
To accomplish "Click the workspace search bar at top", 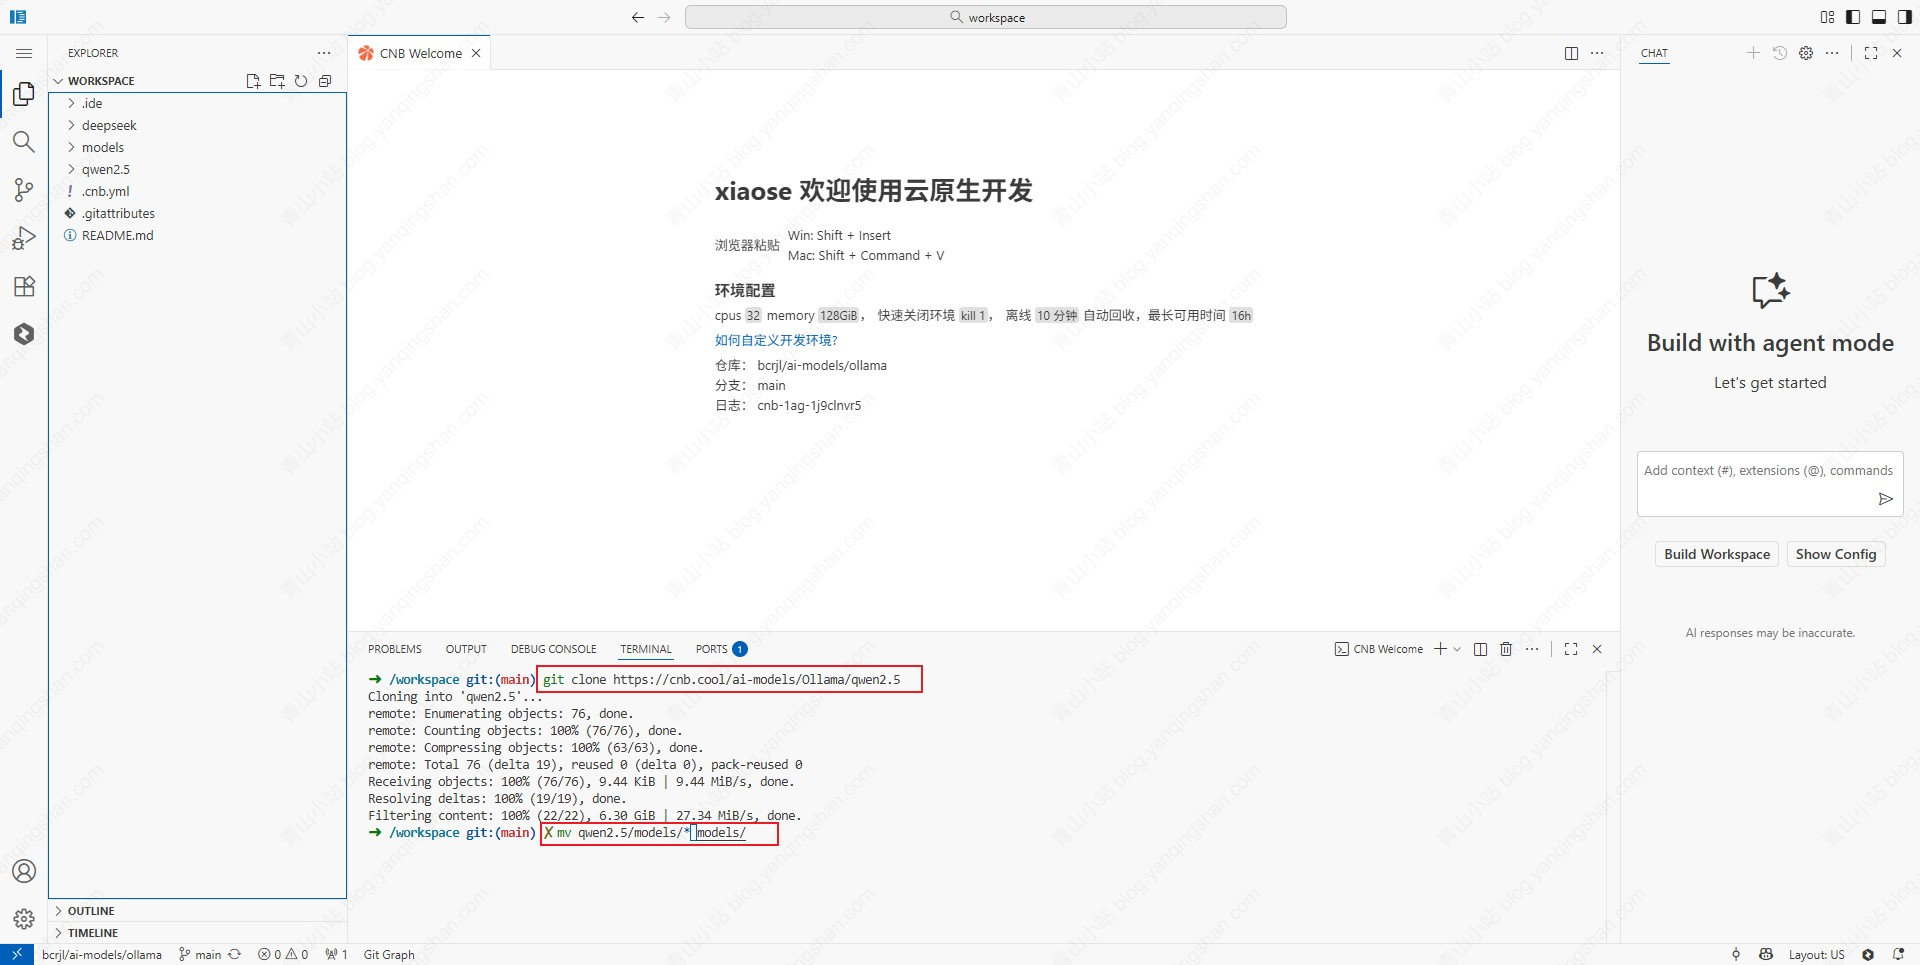I will point(986,17).
